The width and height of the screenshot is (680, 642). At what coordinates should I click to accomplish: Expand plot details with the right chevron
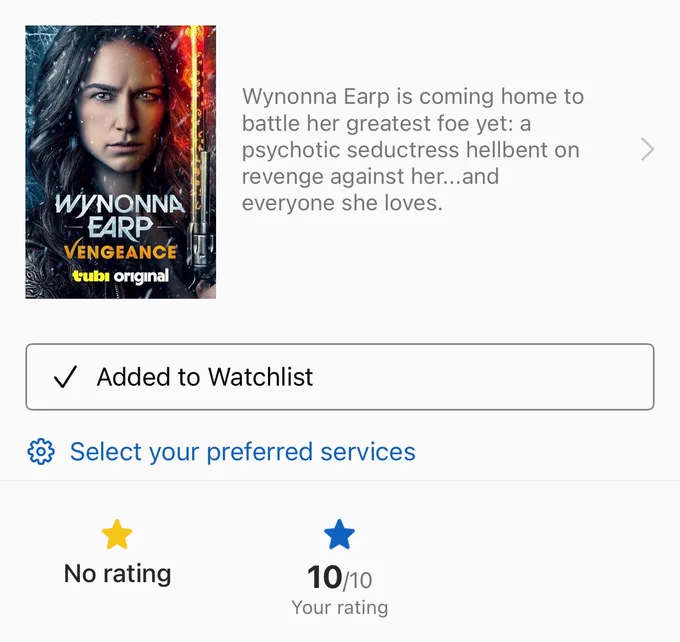647,150
